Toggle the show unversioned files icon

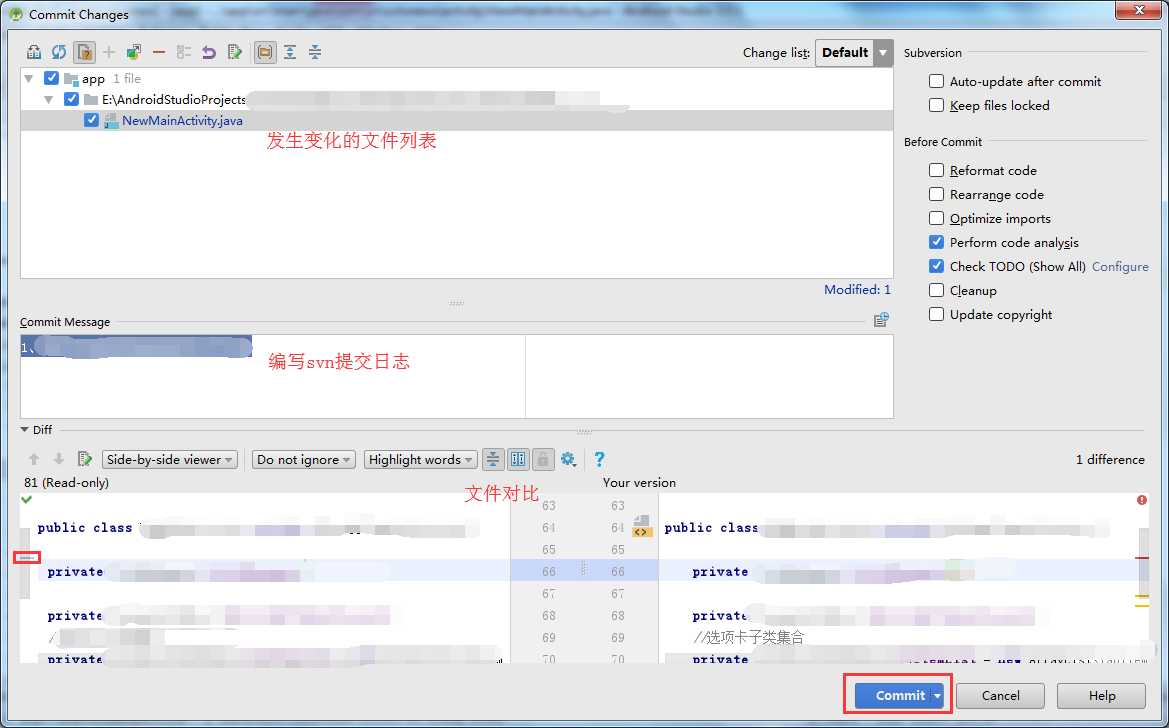point(84,52)
